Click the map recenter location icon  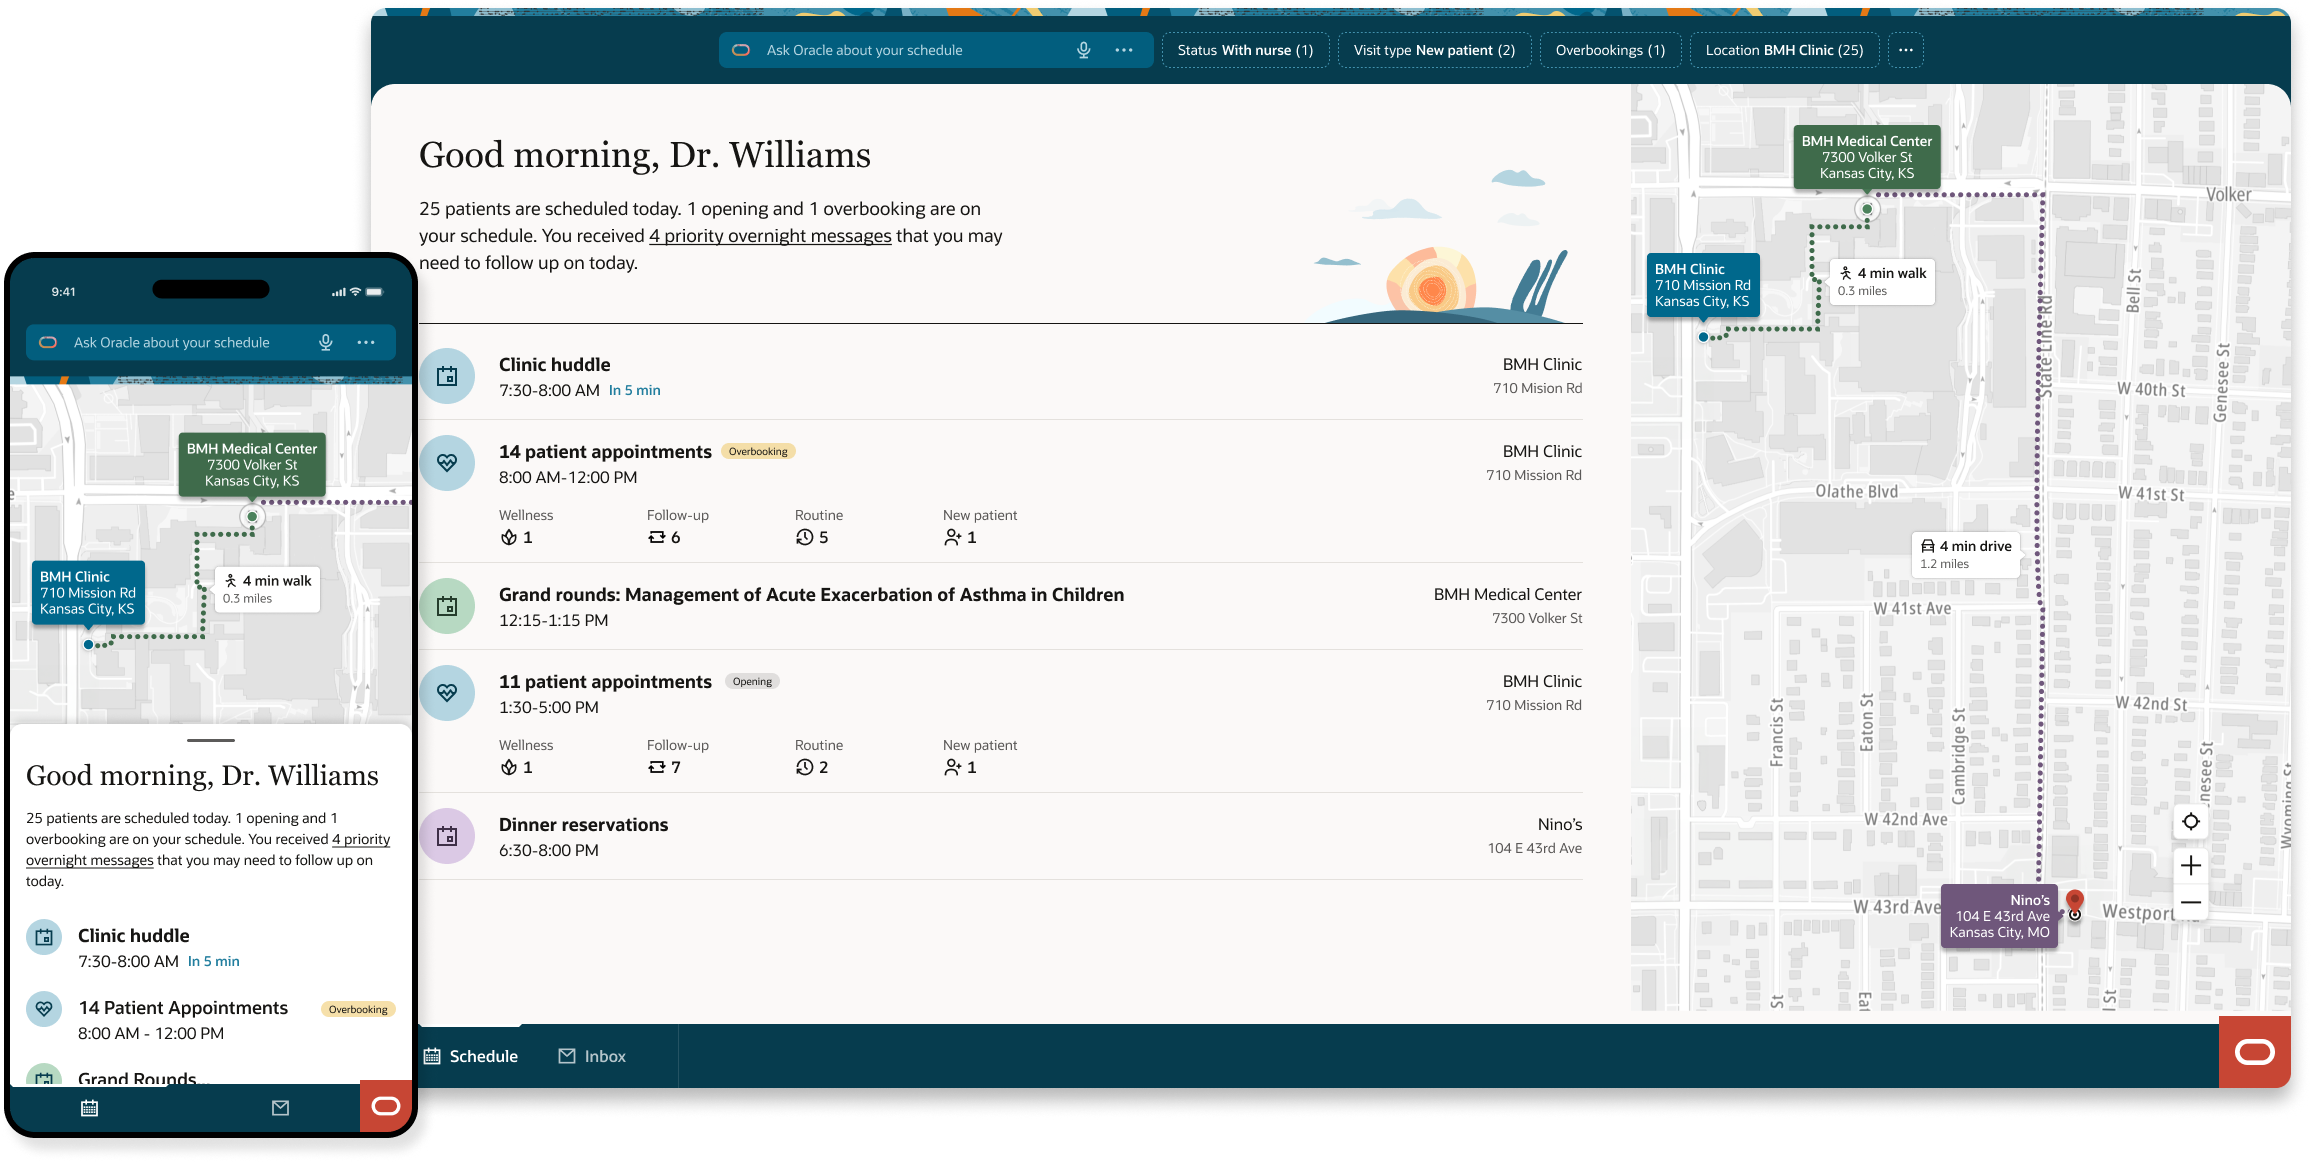(2190, 822)
